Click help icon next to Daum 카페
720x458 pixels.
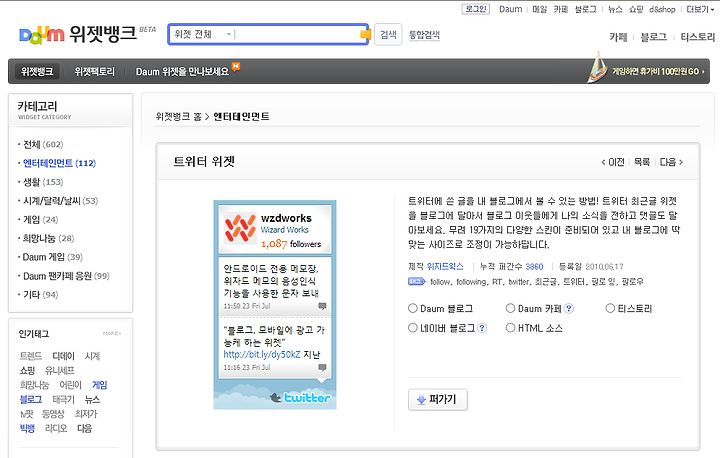(x=569, y=309)
